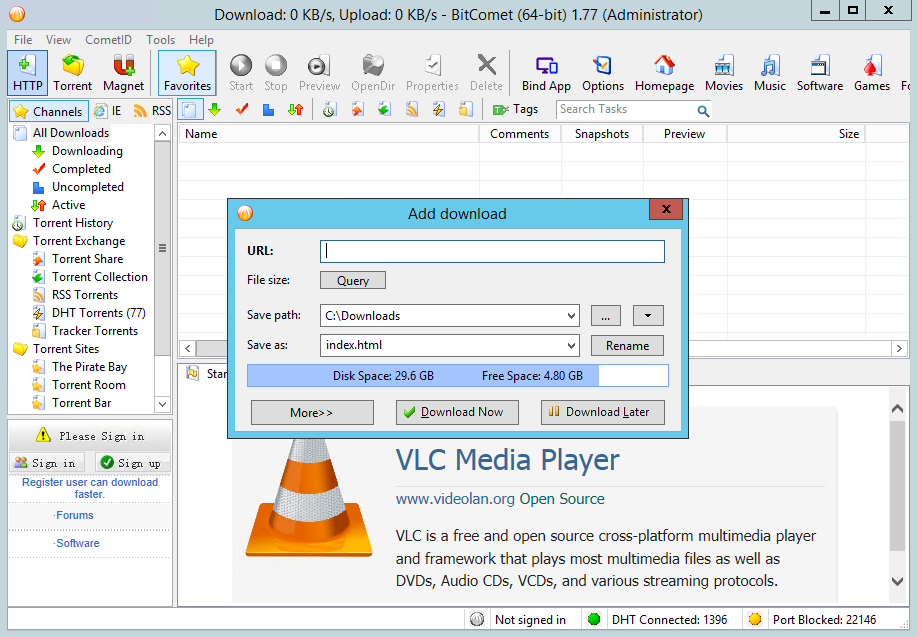The height and width of the screenshot is (637, 917).
Task: Open the Software toolbar icon
Action: [x=820, y=73]
